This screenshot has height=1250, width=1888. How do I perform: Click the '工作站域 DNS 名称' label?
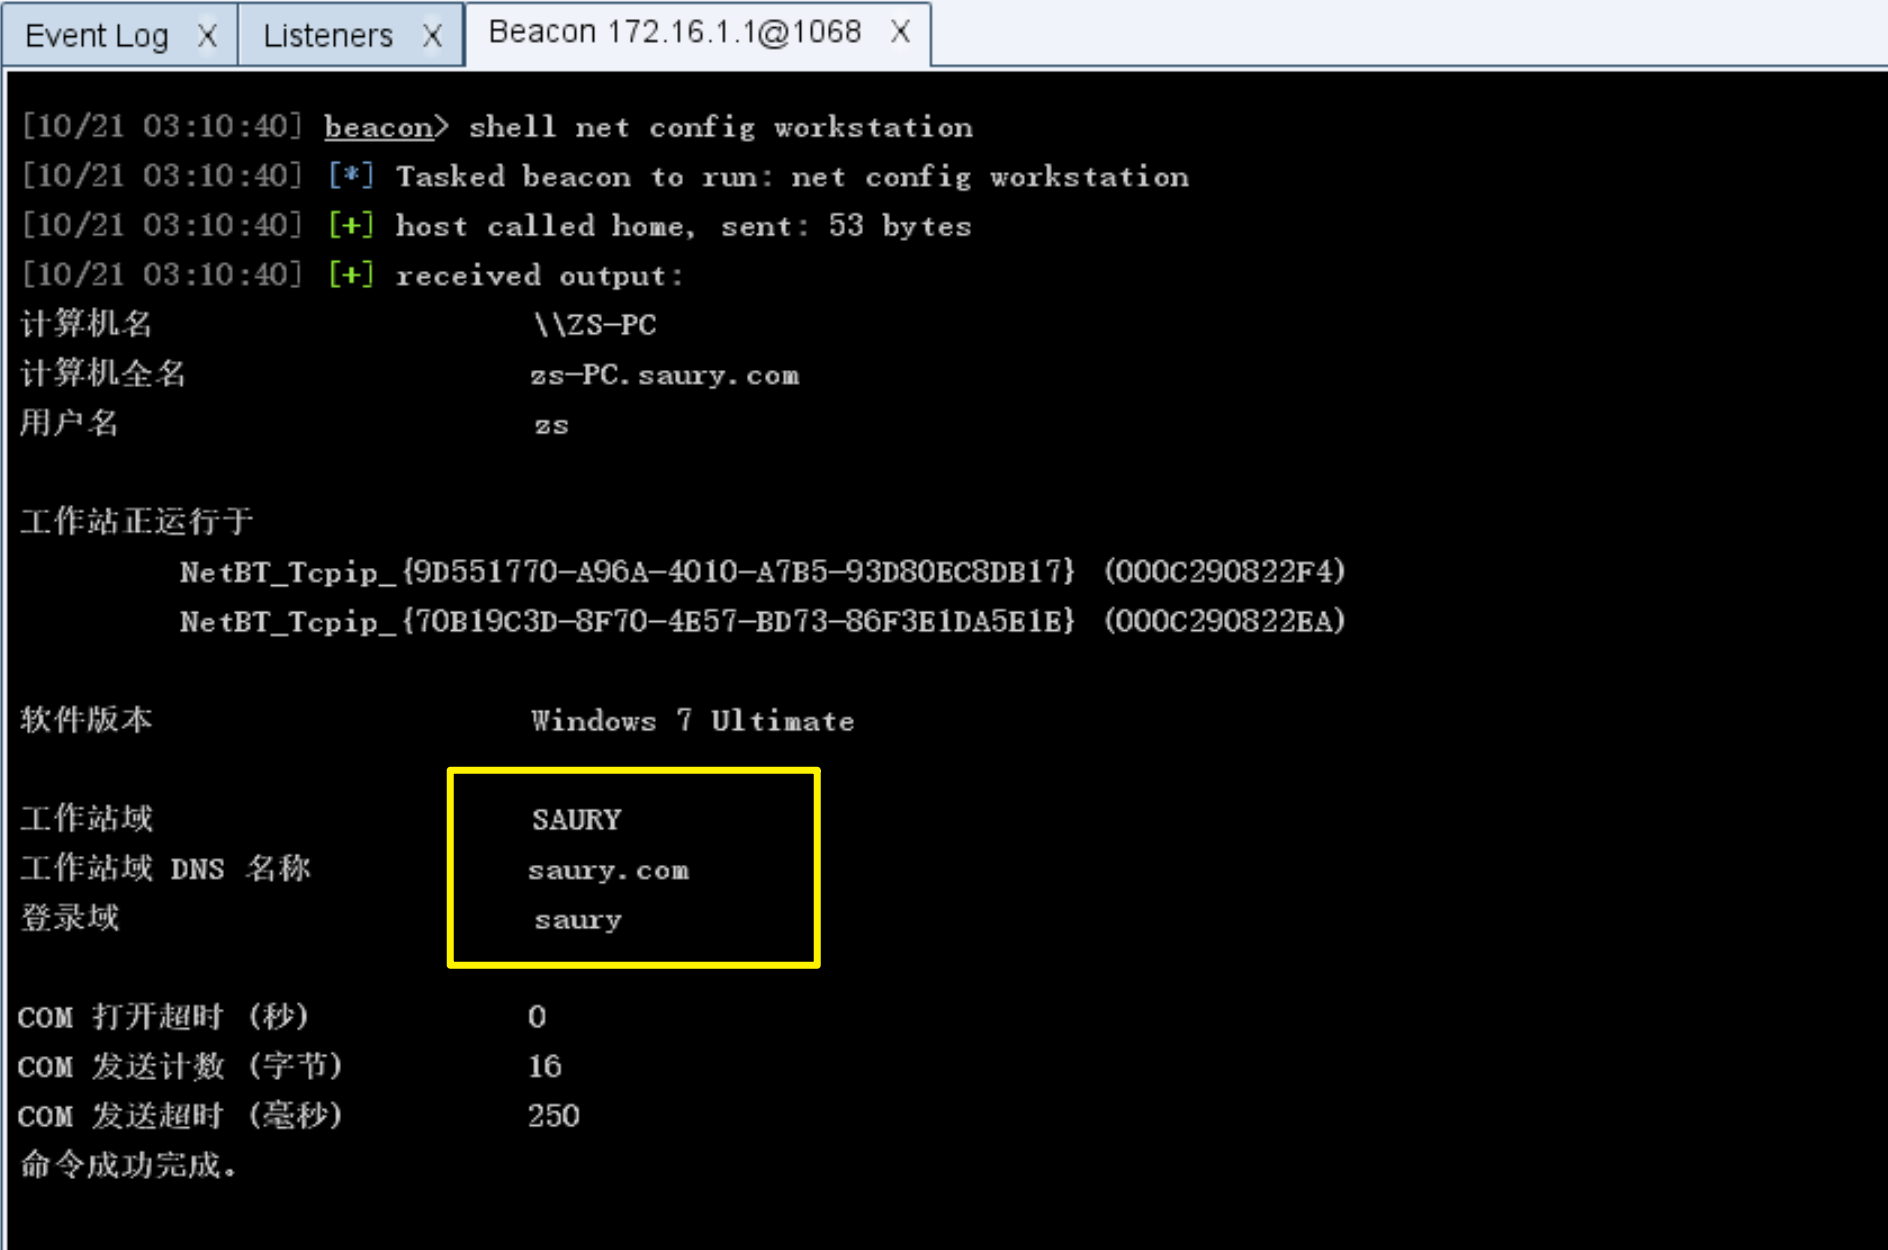[x=165, y=869]
